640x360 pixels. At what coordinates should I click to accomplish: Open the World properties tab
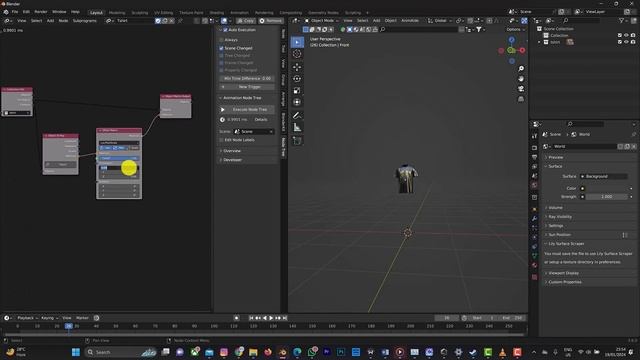(x=534, y=185)
